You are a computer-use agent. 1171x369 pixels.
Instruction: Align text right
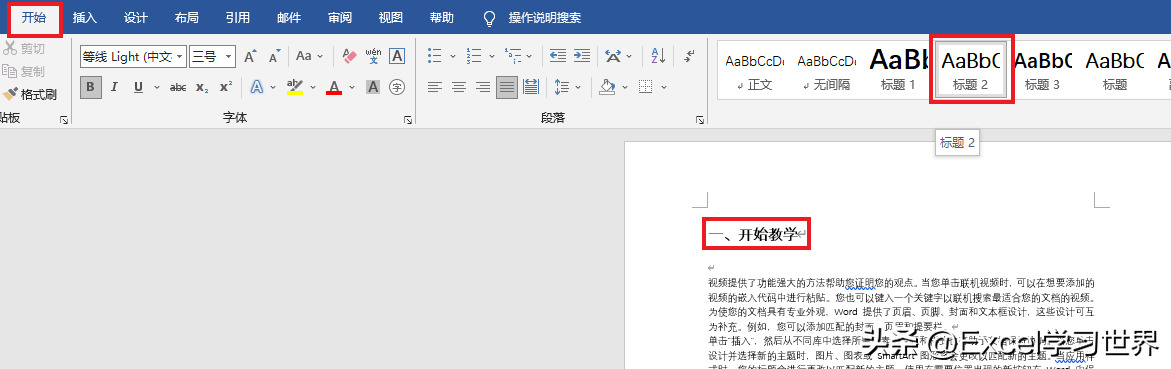(483, 87)
